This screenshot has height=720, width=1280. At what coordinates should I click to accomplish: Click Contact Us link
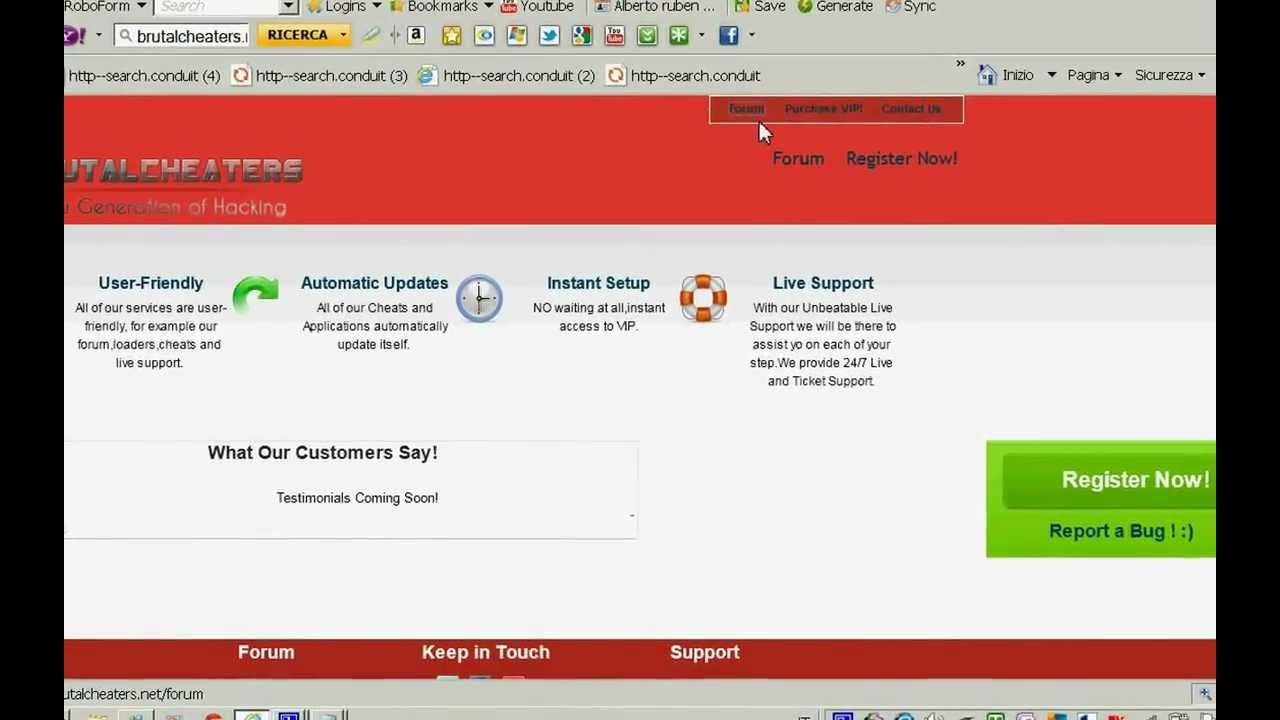coord(911,108)
